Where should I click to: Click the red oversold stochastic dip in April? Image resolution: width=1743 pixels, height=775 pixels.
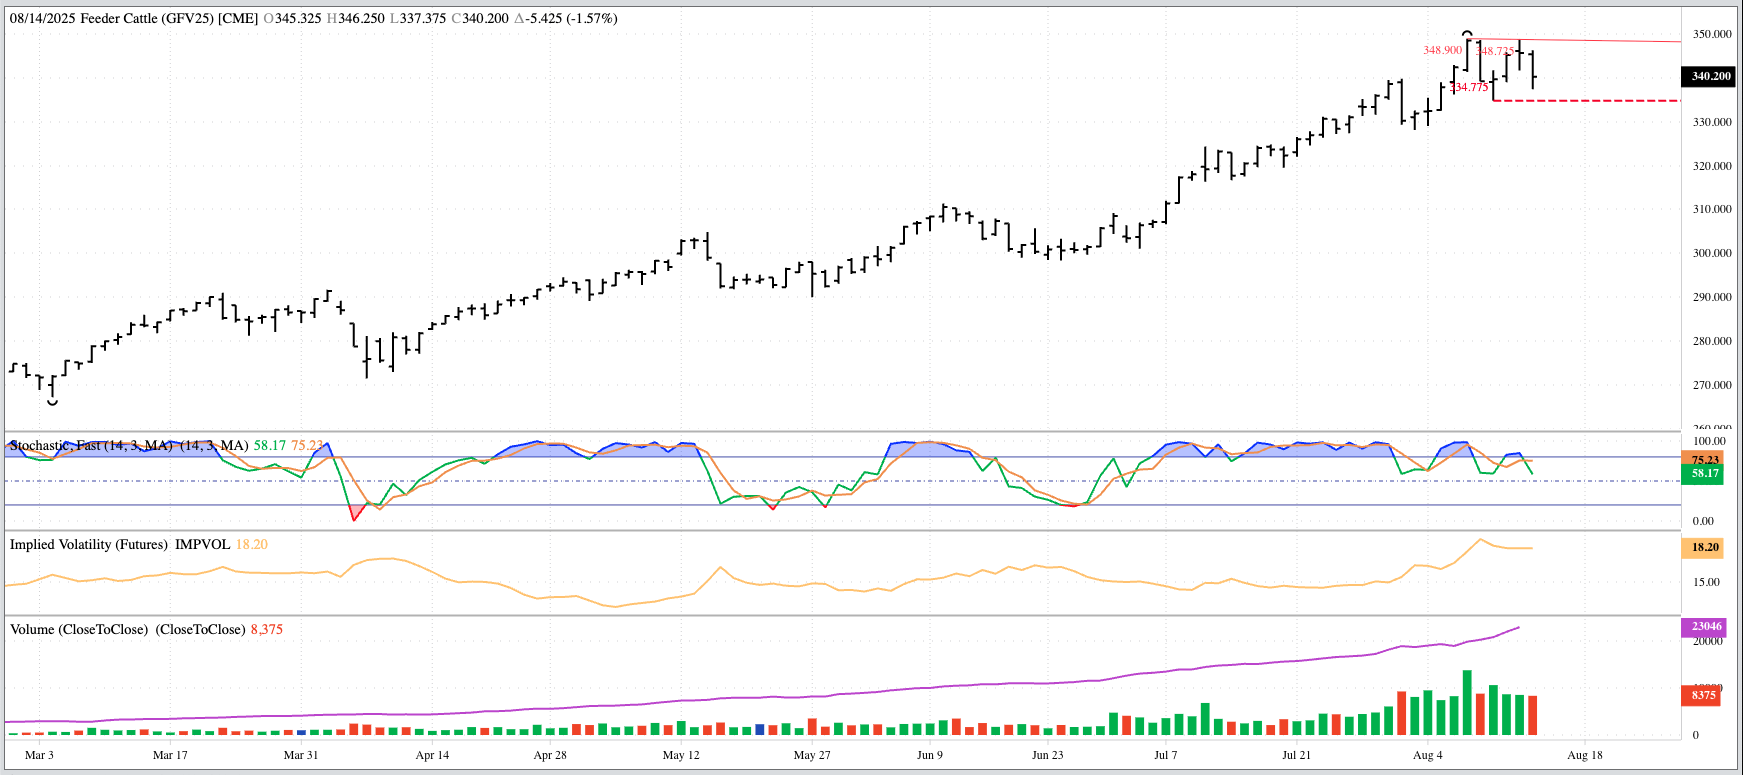click(355, 514)
